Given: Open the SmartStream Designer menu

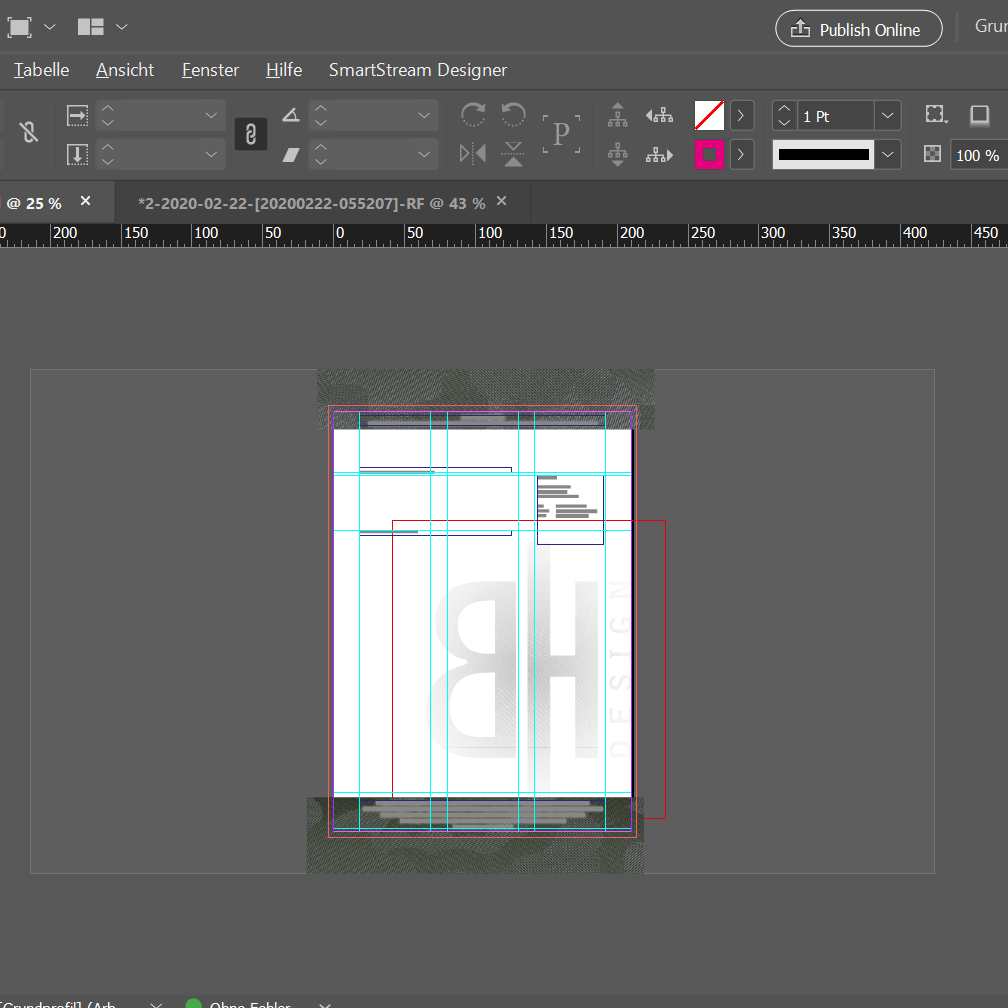Looking at the screenshot, I should click(417, 70).
